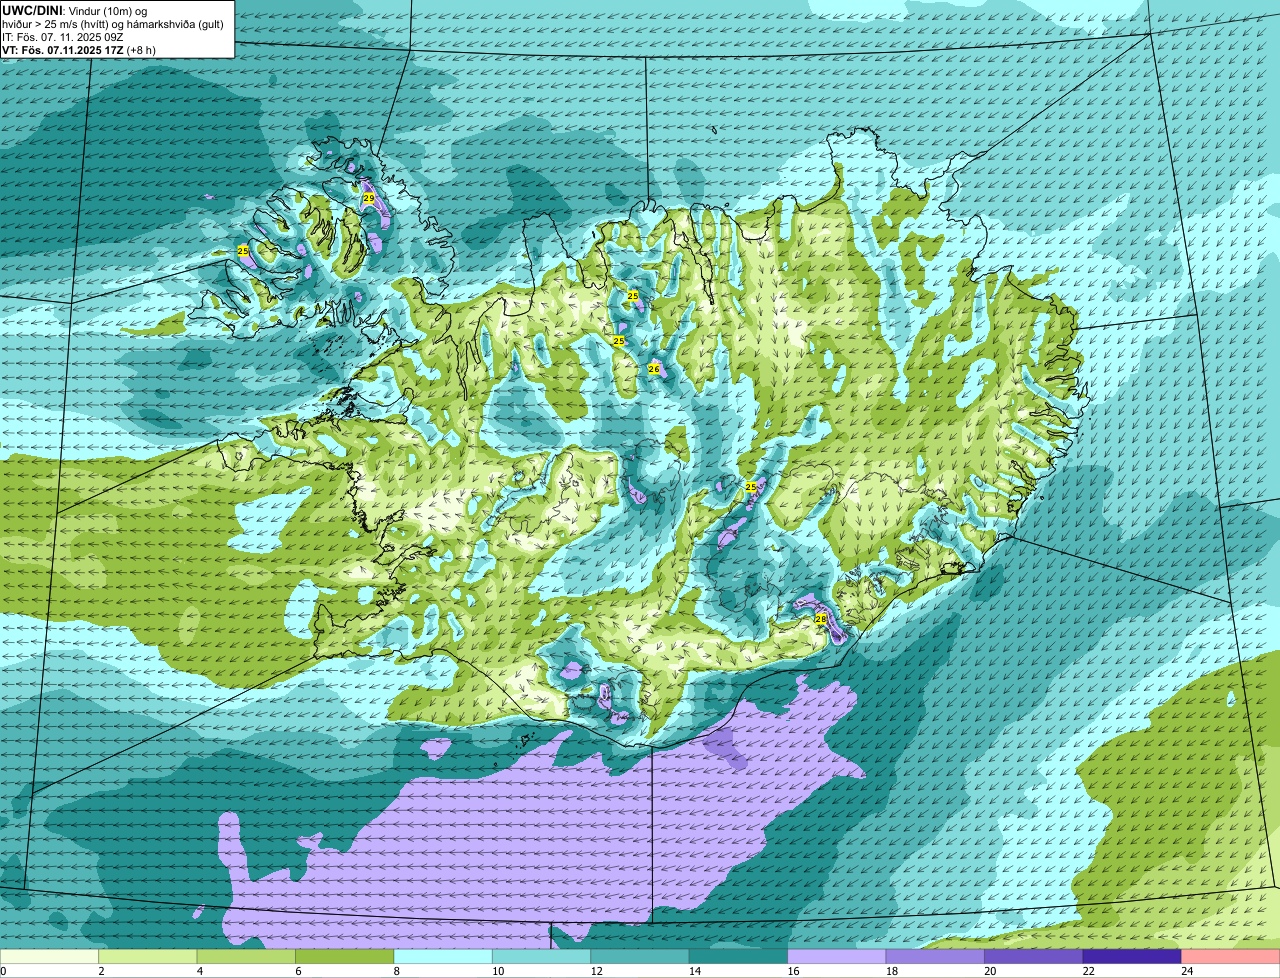
Task: Select the 4–6 m/s green legend swatch
Action: (246, 956)
